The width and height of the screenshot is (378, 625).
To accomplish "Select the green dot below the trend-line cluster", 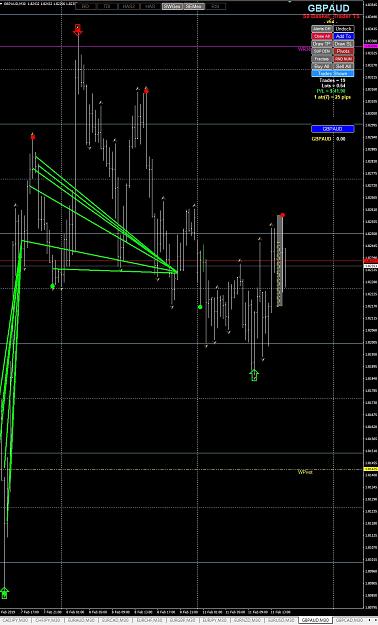I will coord(52,286).
